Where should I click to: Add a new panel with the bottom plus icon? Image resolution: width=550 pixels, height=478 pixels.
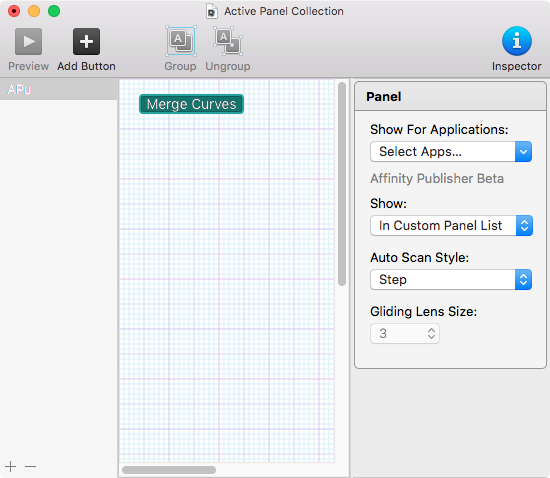click(11, 466)
